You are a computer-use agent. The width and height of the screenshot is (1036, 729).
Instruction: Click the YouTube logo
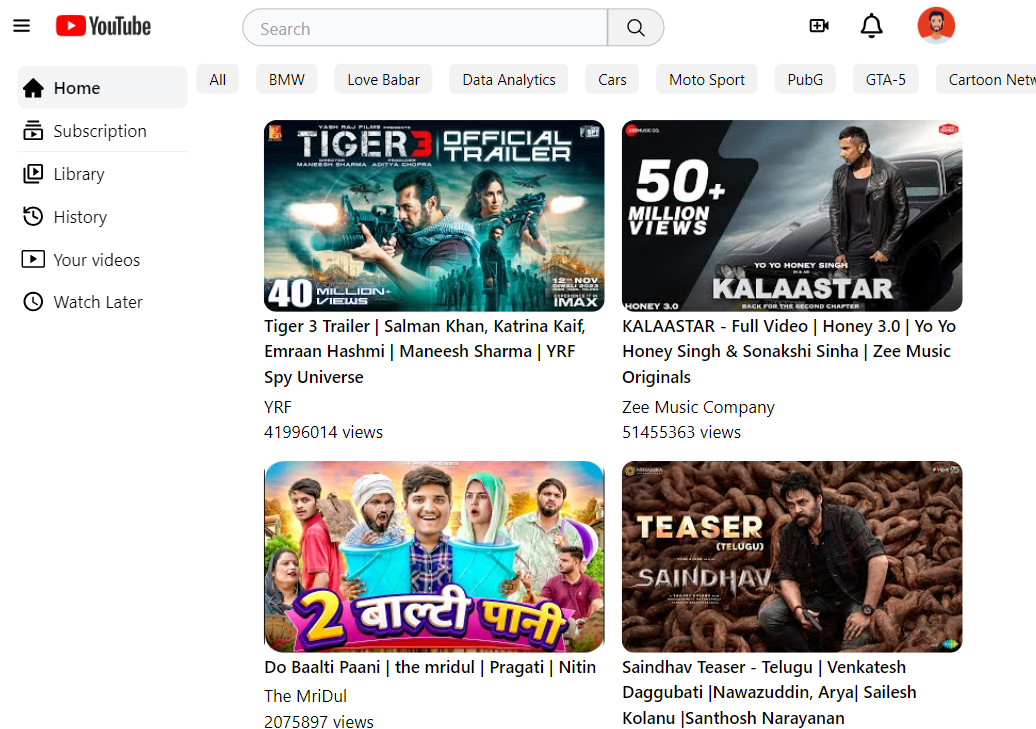pos(103,26)
